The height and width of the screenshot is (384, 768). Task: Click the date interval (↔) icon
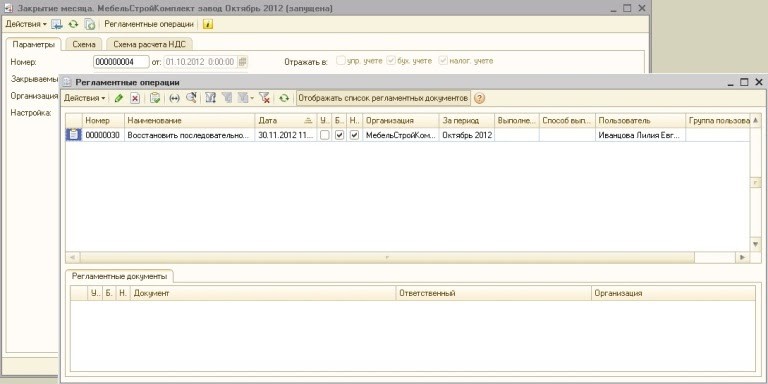(x=174, y=98)
